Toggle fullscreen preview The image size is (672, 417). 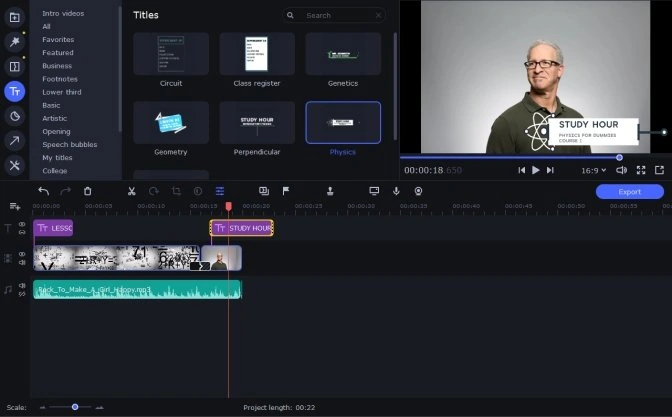641,170
